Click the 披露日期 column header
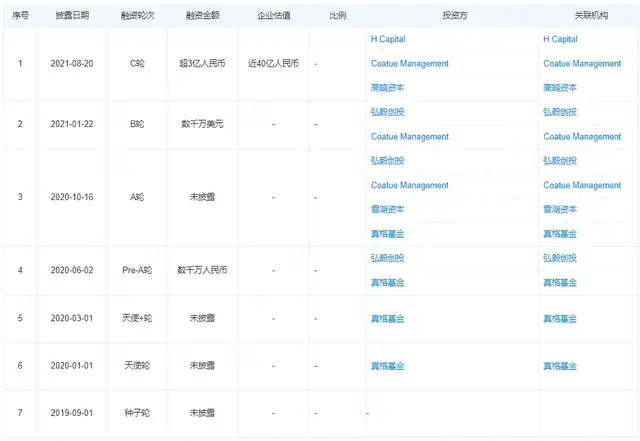This screenshot has width=640, height=441. click(72, 16)
